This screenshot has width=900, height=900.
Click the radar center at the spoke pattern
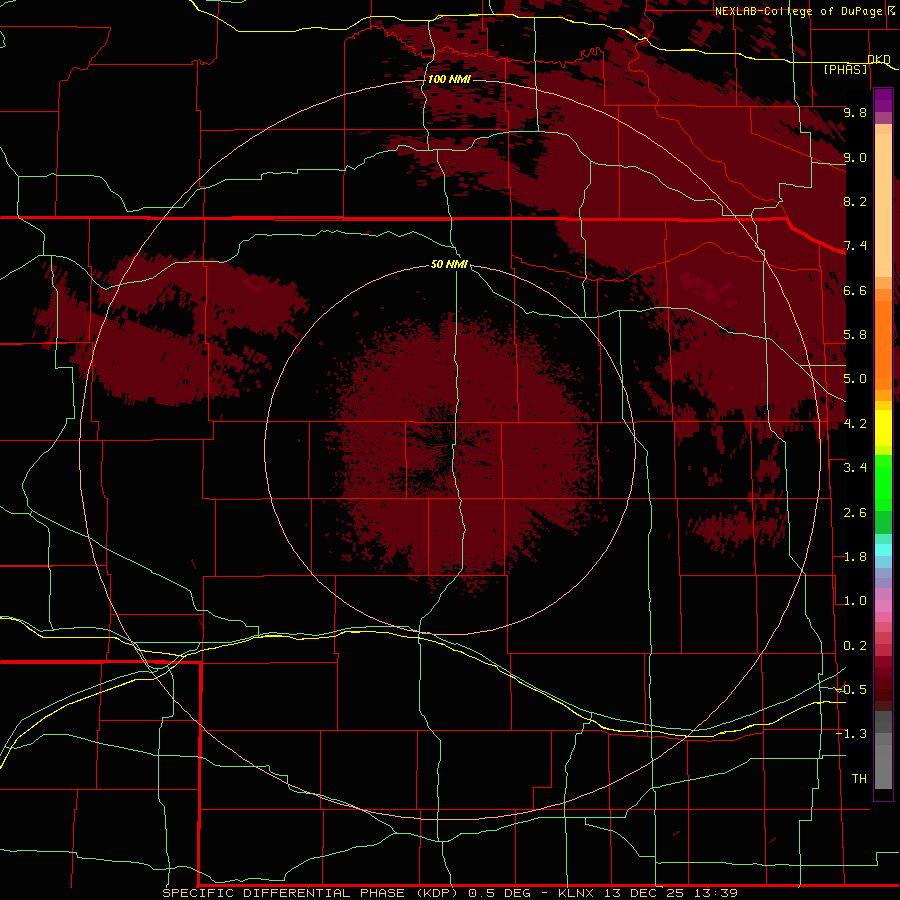449,448
